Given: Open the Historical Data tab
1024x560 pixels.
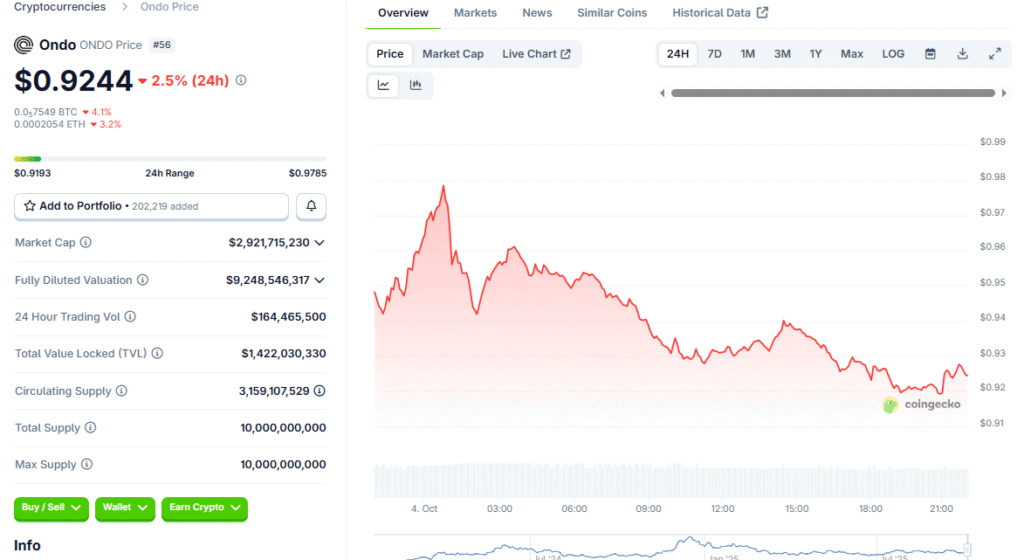Looking at the screenshot, I should tap(719, 13).
